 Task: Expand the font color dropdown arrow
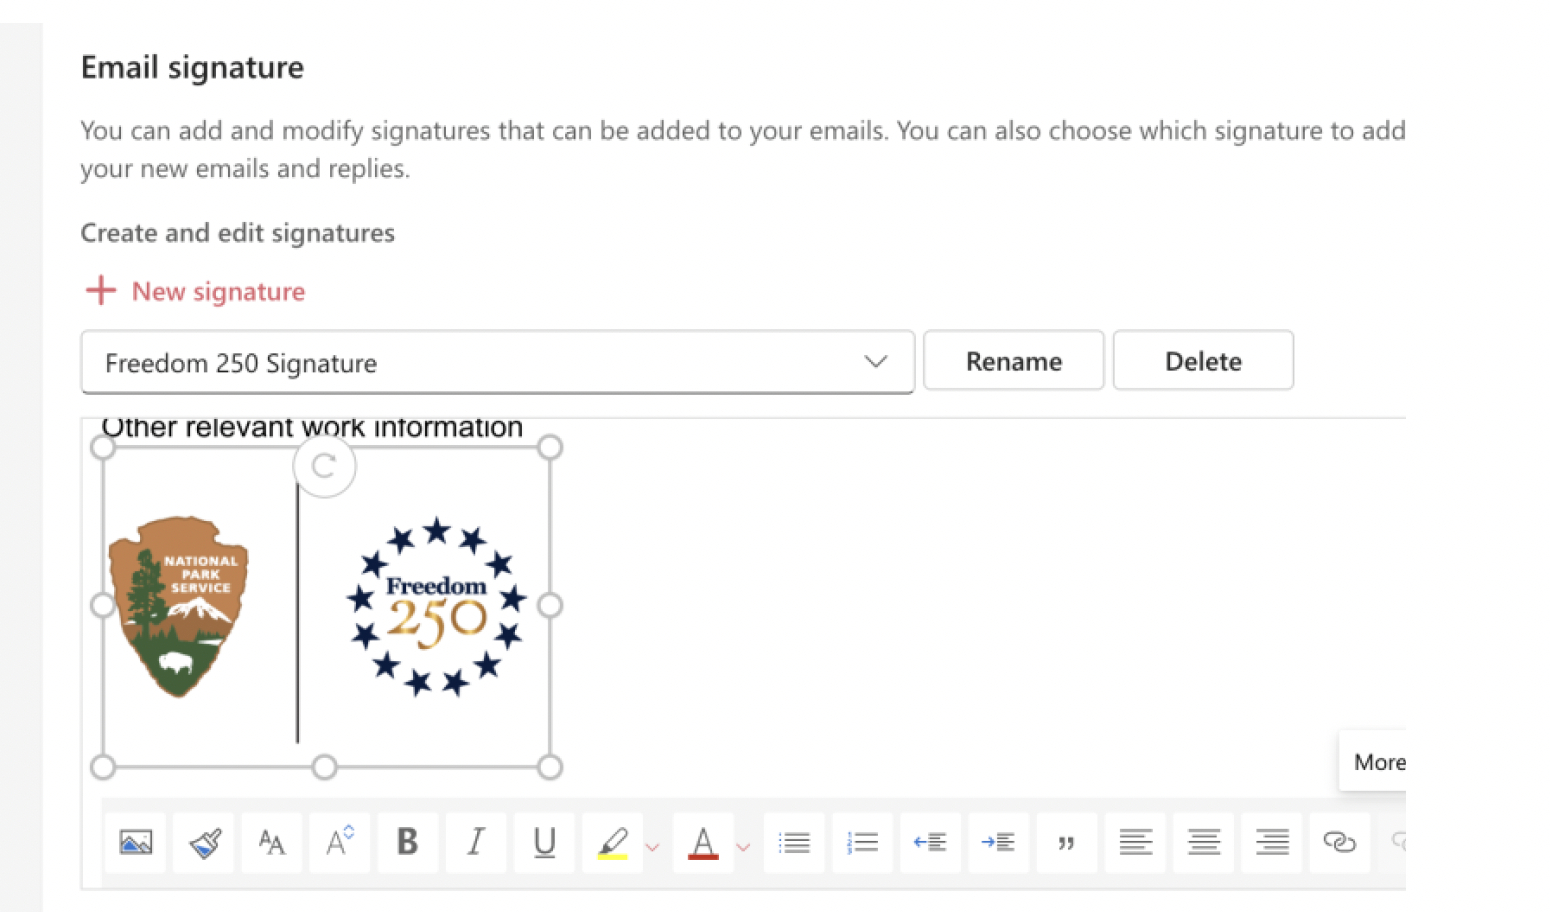pos(743,847)
